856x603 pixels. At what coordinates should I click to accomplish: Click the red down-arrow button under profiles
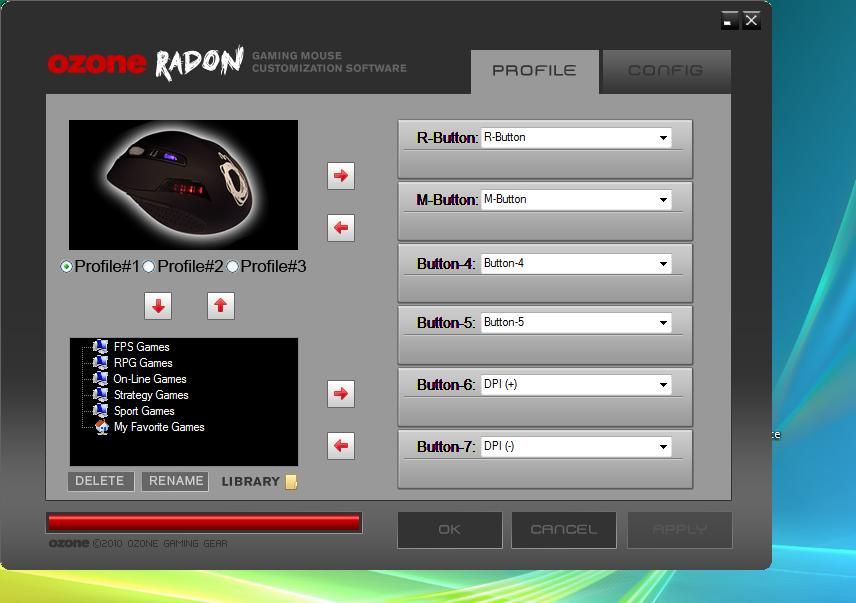point(158,306)
